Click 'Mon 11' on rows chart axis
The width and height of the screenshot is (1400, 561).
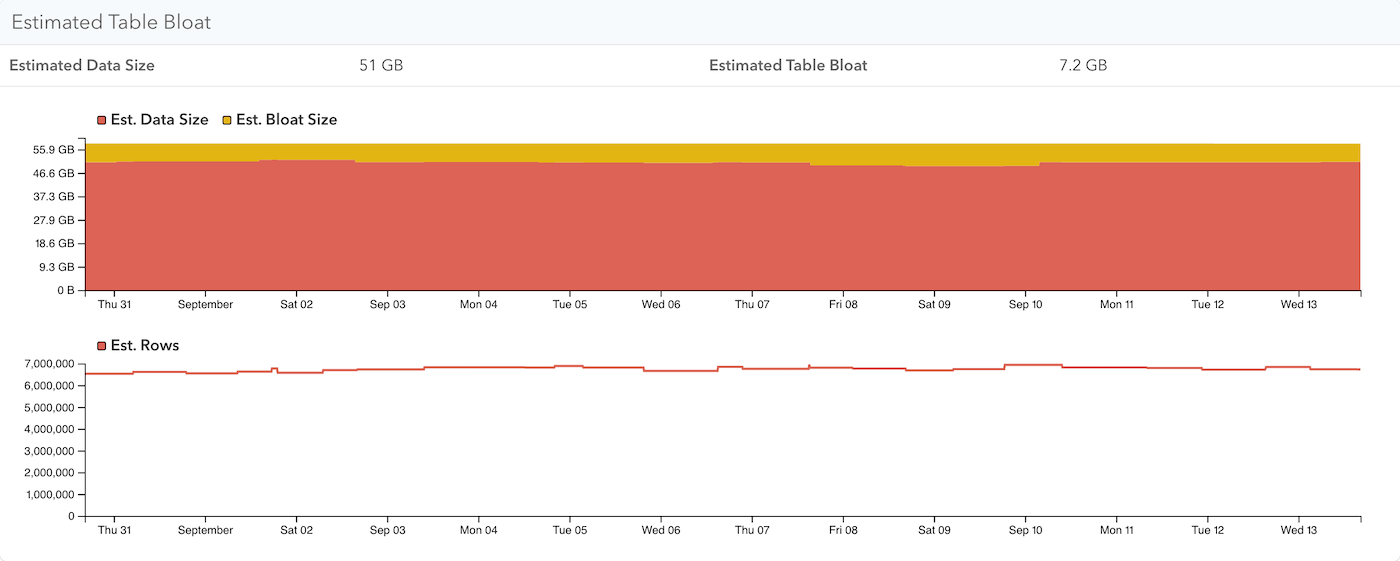(x=1116, y=531)
